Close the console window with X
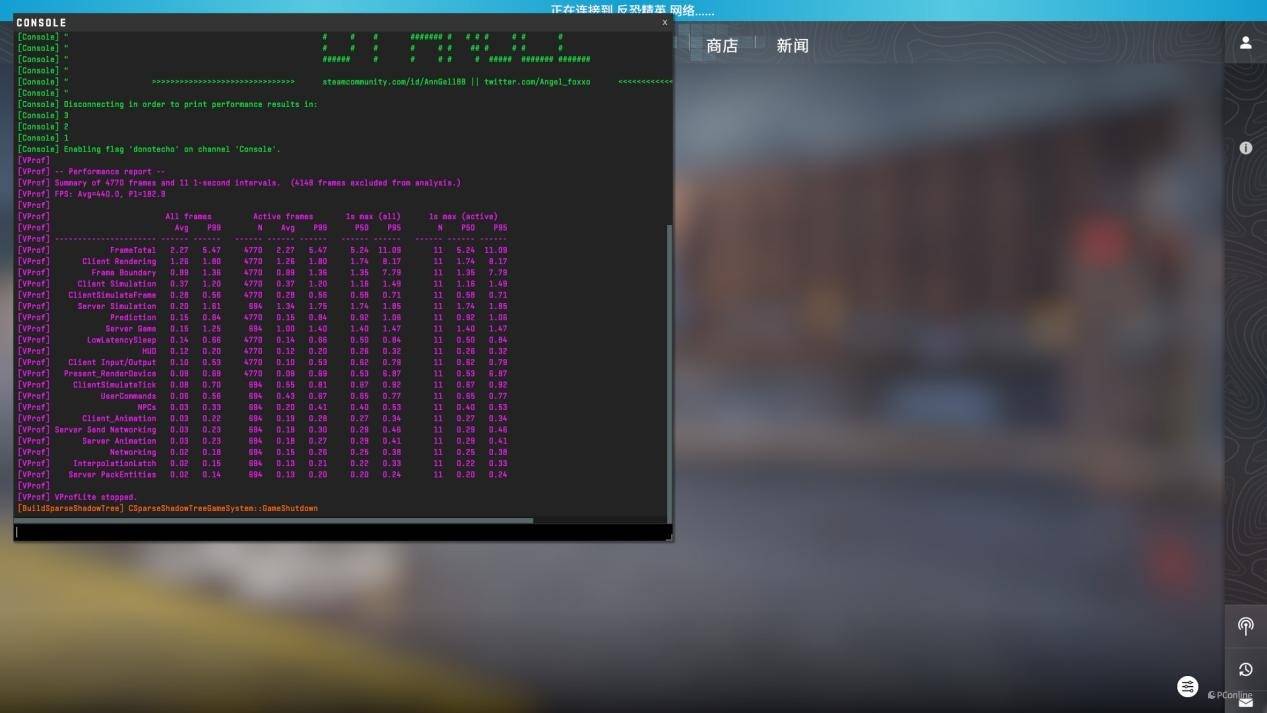 pos(664,22)
